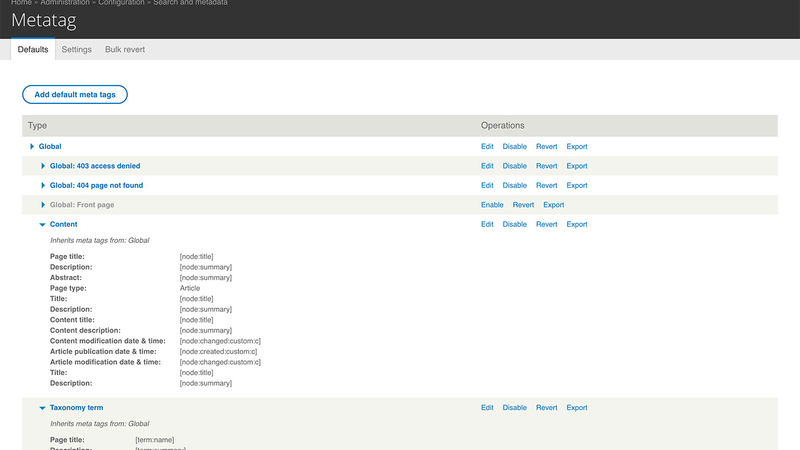Image resolution: width=800 pixels, height=450 pixels.
Task: Open the Settings tab
Action: click(x=77, y=49)
